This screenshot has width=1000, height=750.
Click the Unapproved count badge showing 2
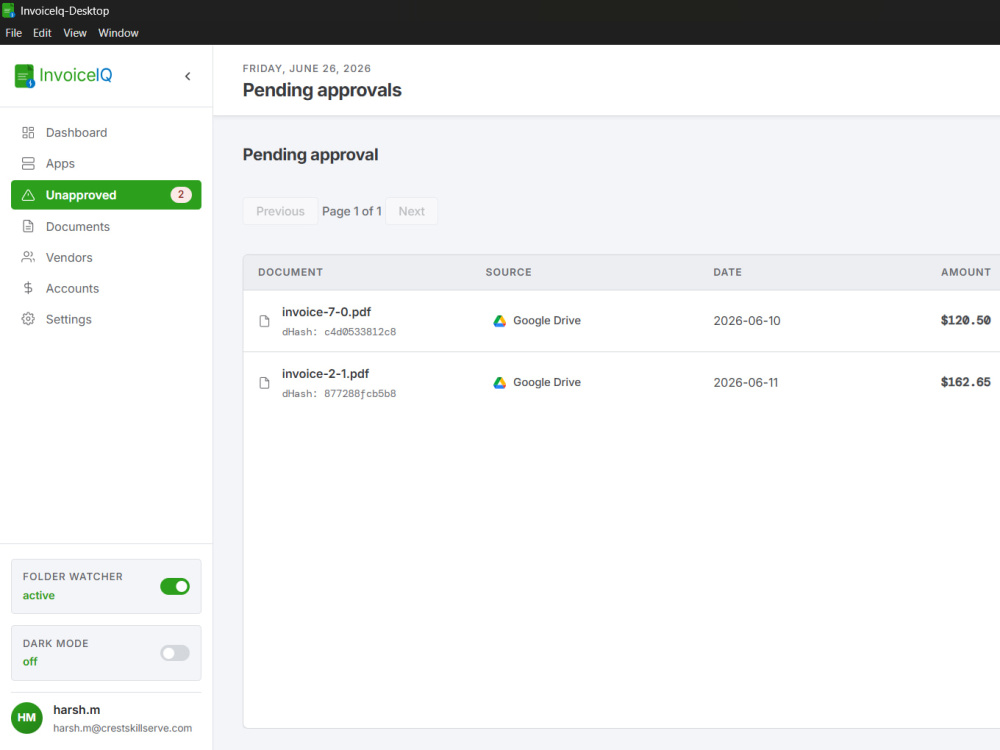click(x=181, y=195)
